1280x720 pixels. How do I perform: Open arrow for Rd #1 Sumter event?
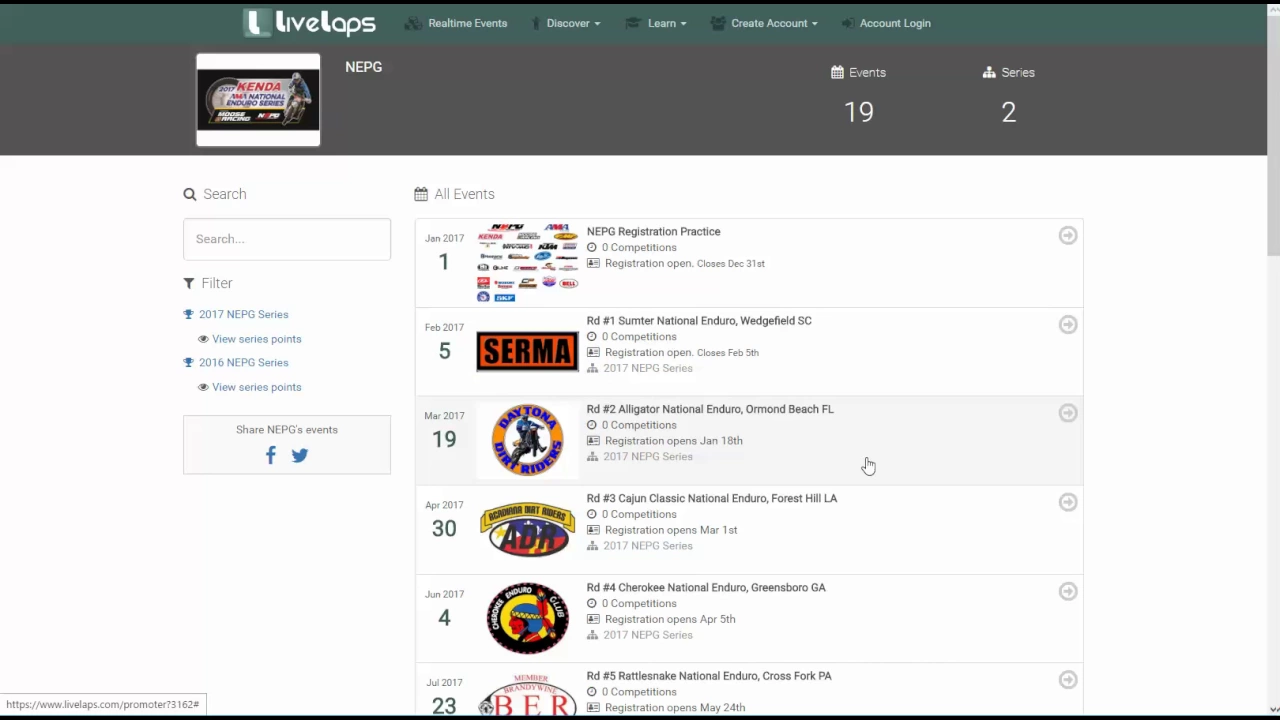tap(1068, 324)
